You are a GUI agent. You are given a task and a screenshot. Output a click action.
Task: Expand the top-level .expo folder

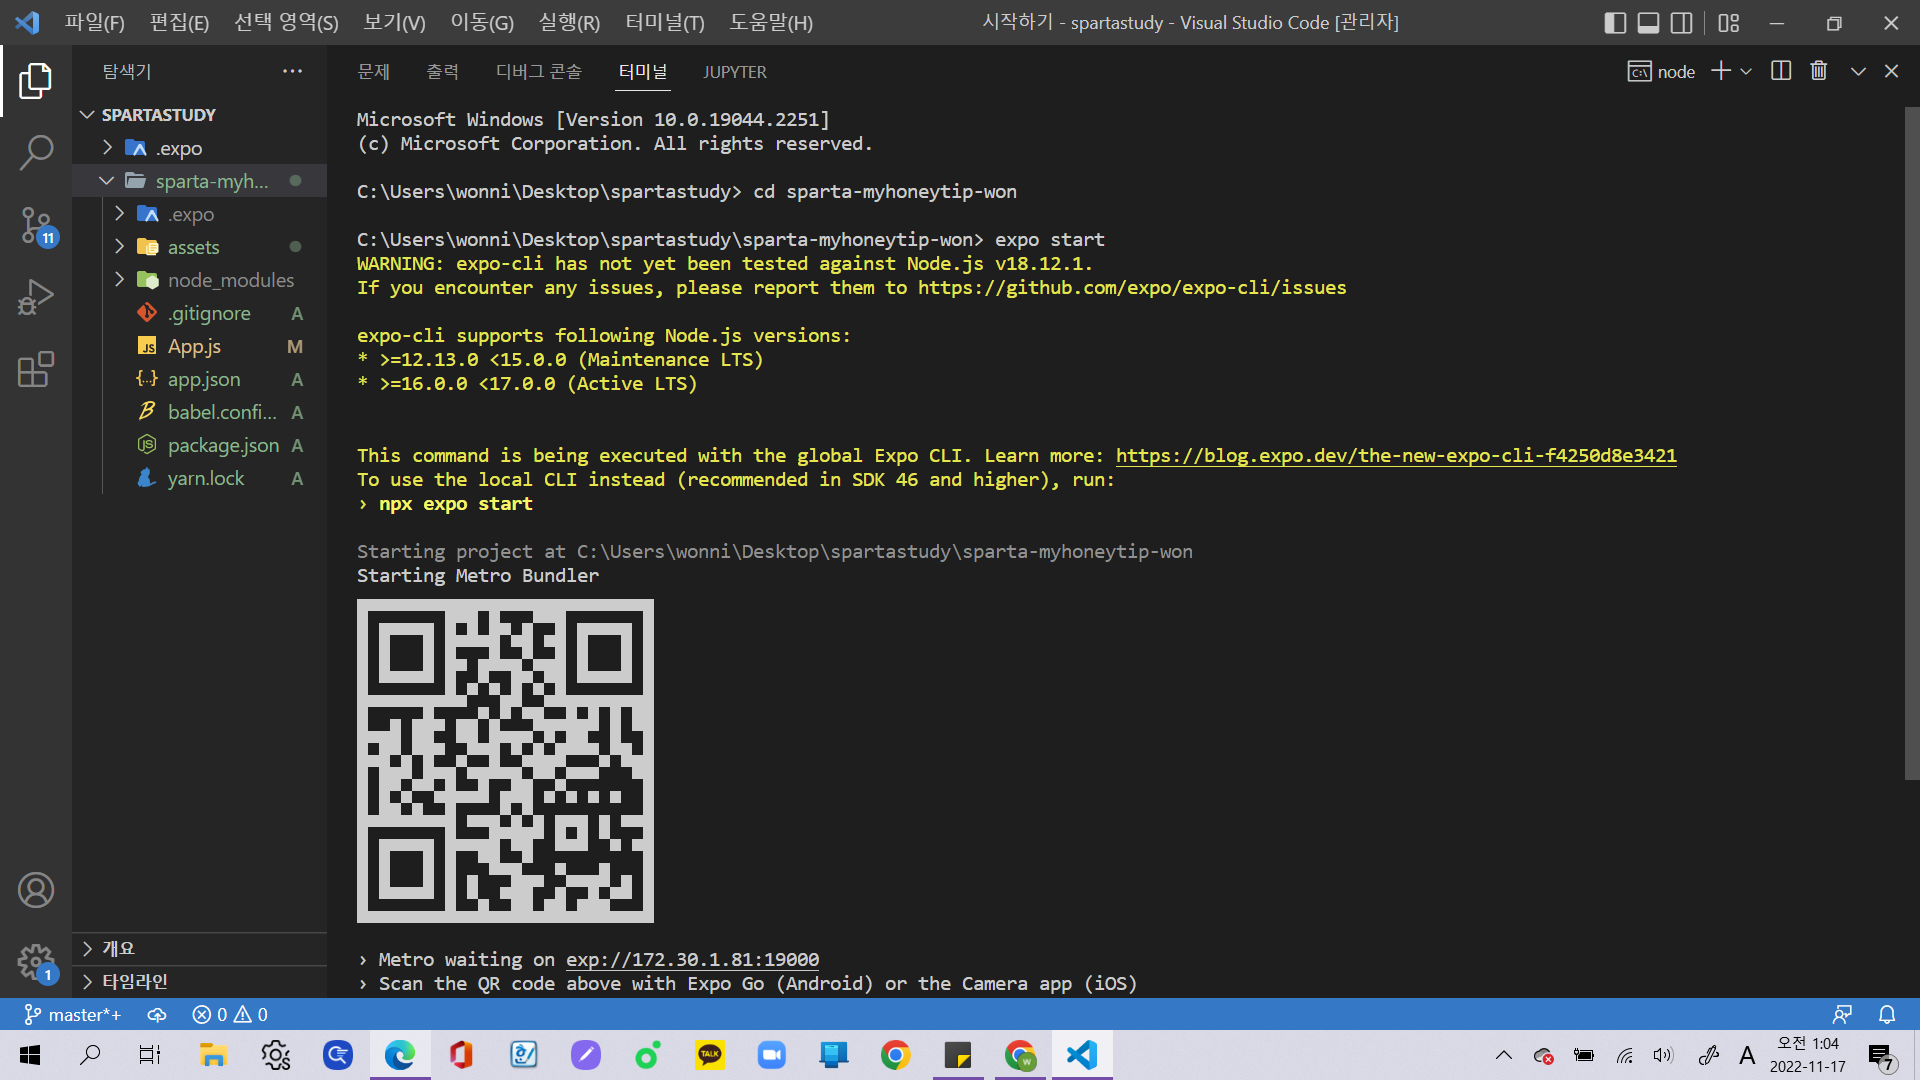200,148
